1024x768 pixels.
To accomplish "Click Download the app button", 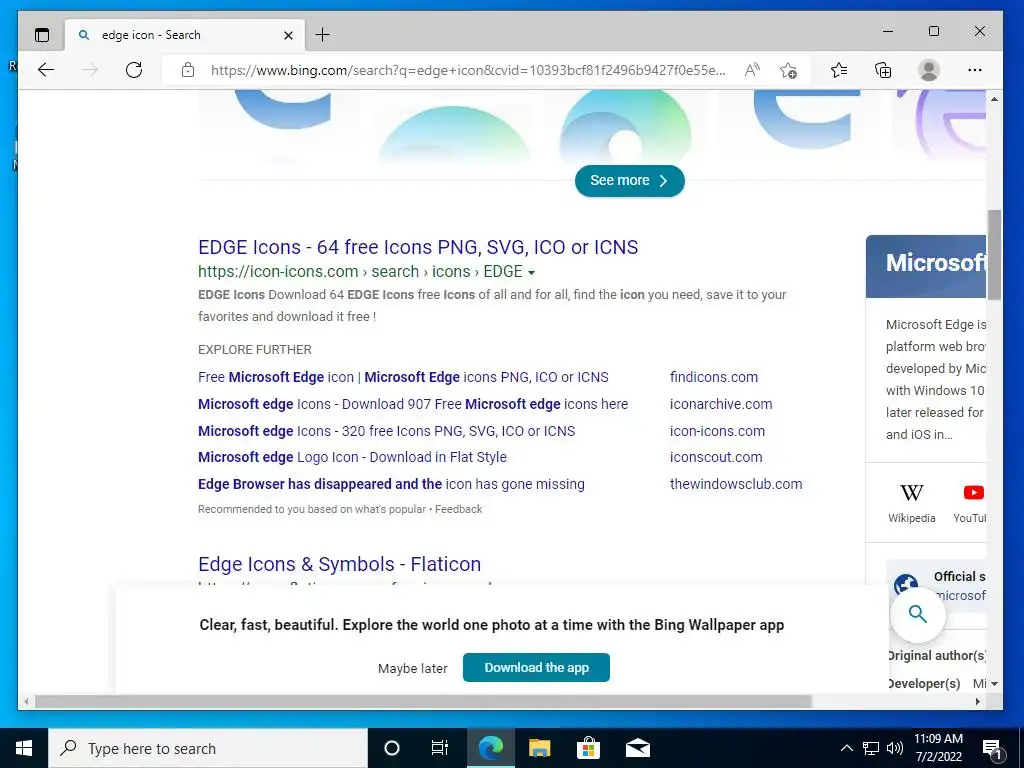I will click(x=536, y=667).
